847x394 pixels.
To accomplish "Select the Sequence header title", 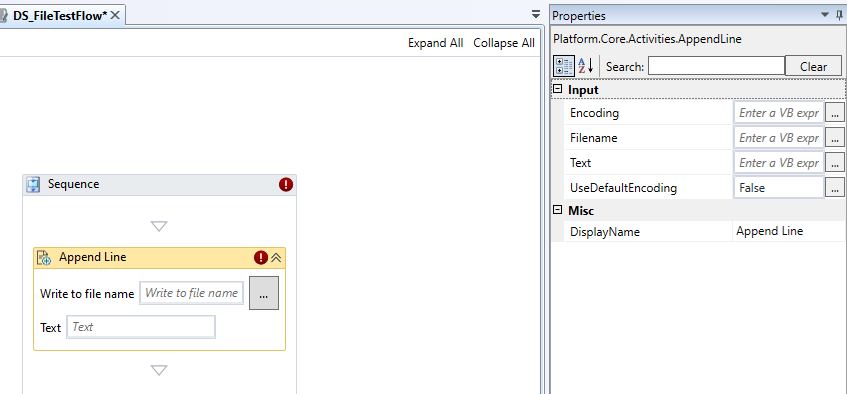I will (x=73, y=184).
